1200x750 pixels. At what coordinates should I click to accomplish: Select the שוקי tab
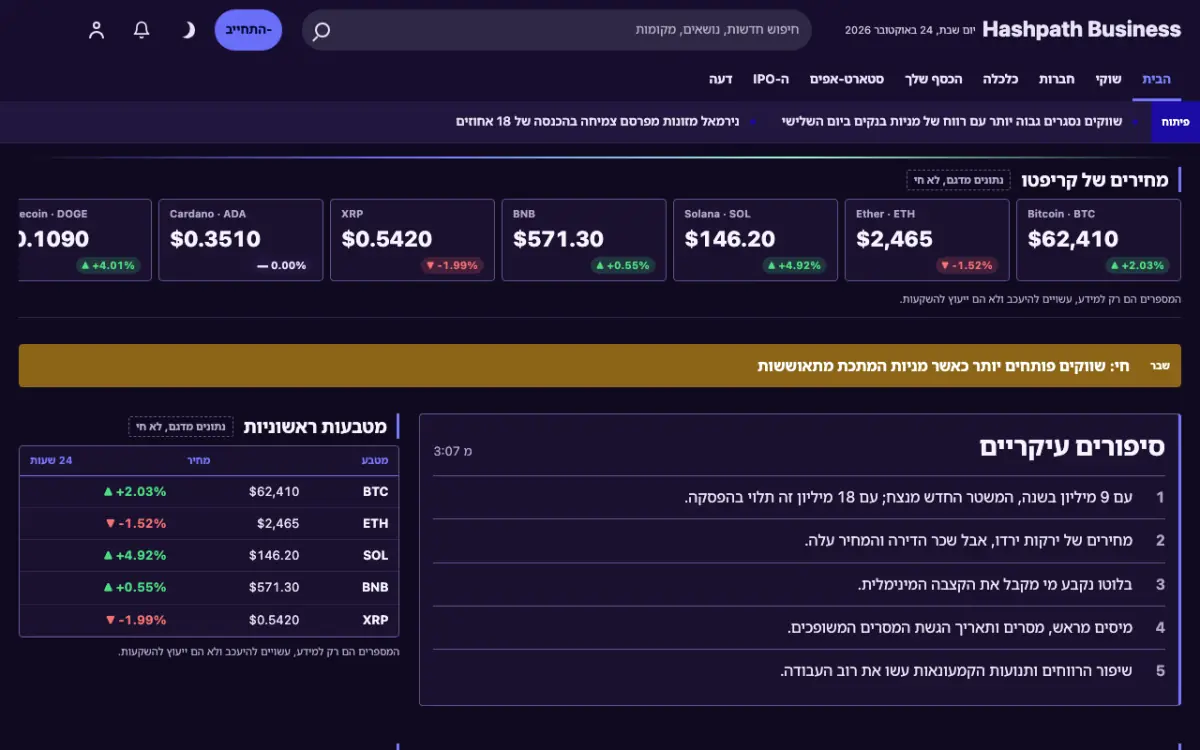pos(1108,79)
